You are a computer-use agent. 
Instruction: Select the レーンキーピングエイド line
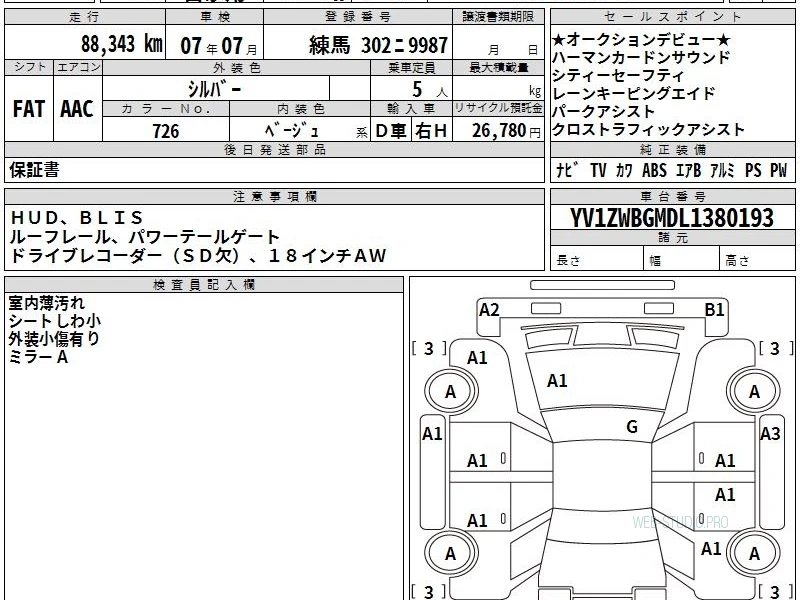[x=633, y=93]
